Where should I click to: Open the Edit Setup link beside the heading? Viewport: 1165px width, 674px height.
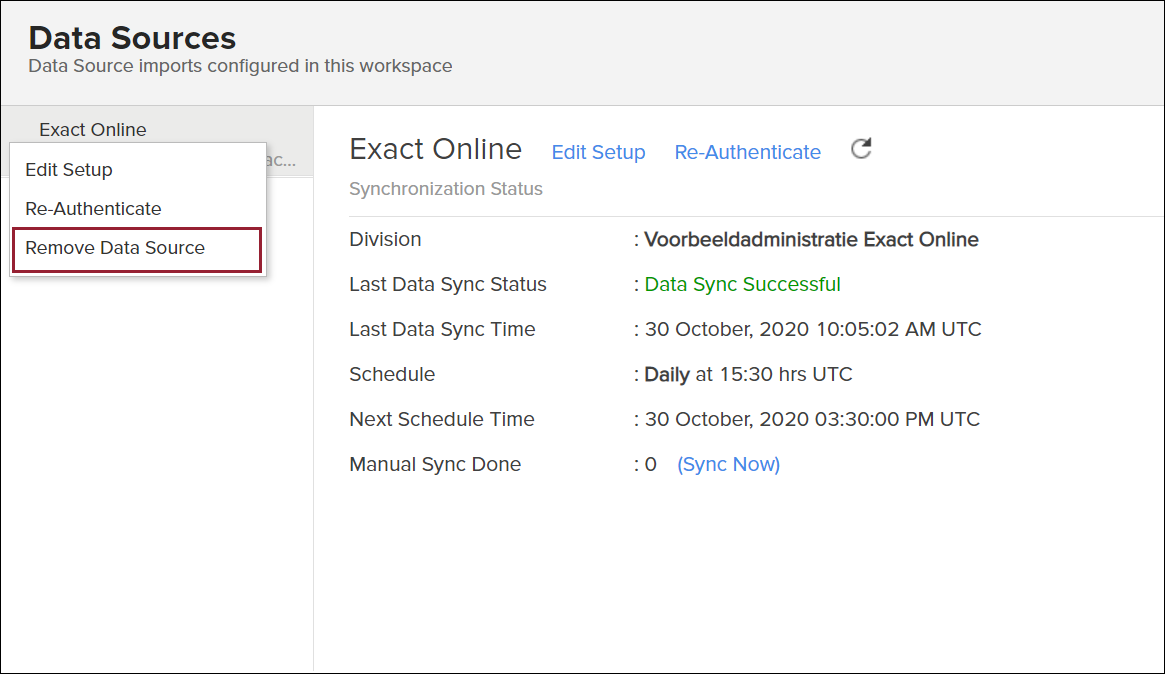coord(598,152)
